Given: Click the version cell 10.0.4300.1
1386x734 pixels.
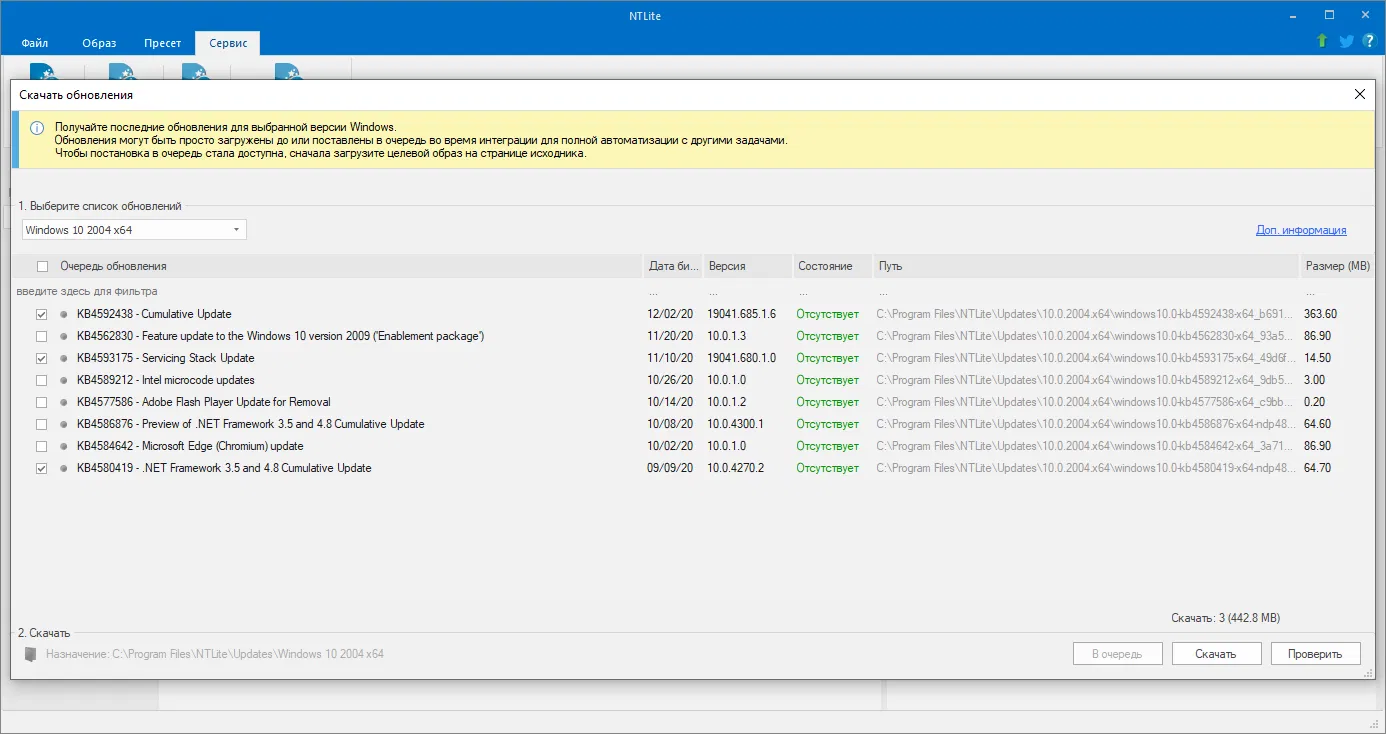Looking at the screenshot, I should coord(735,424).
